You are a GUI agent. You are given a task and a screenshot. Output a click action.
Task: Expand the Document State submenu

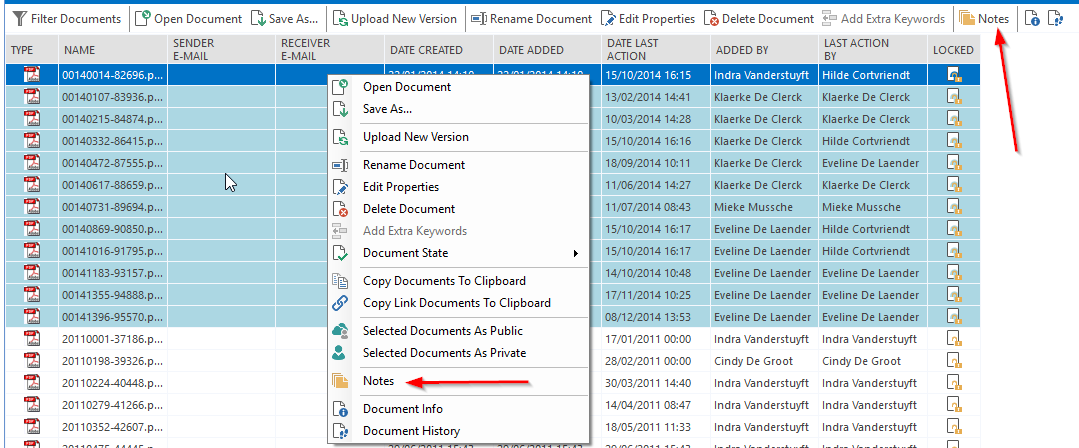click(x=458, y=253)
